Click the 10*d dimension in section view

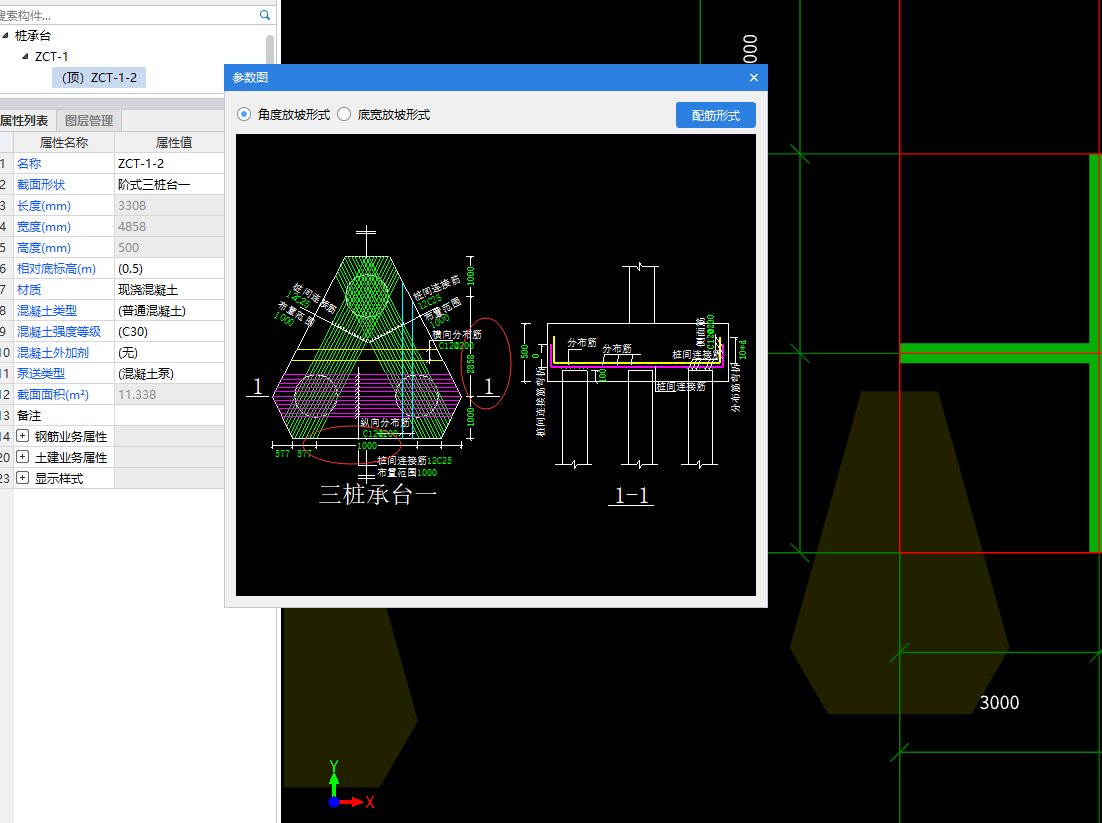743,349
